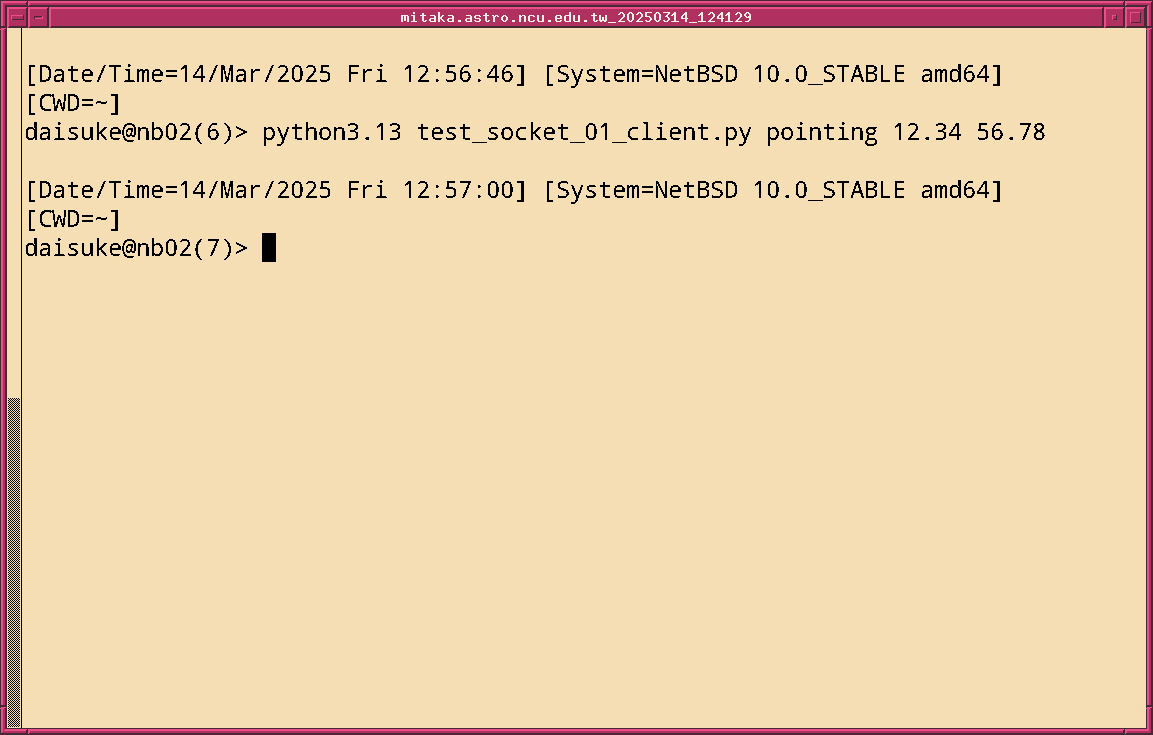
Task: Click the daisuke@nb02(7)> prompt
Action: point(135,248)
